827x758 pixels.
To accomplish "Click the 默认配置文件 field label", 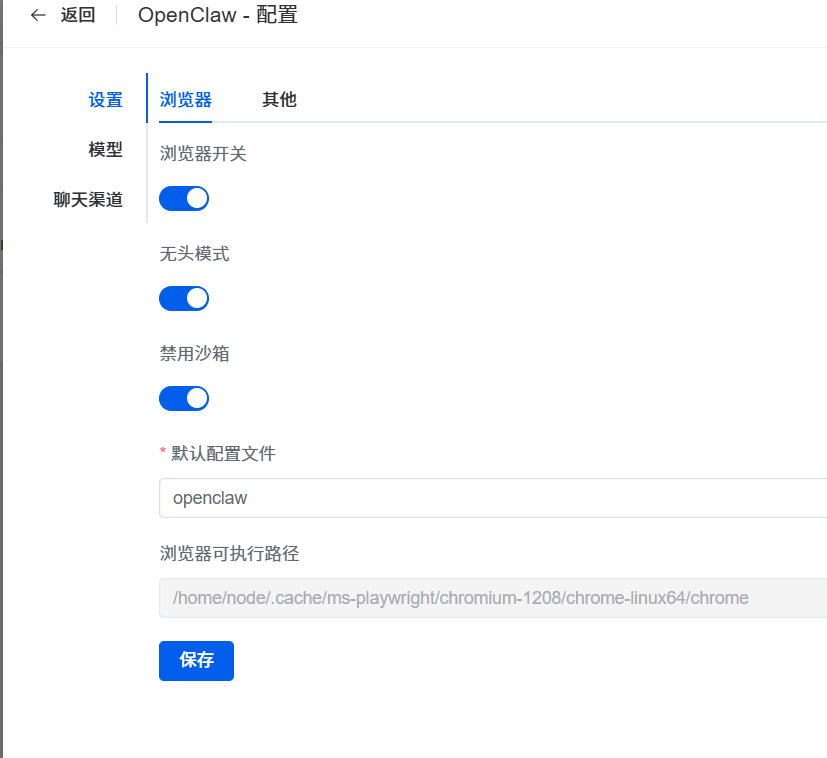I will [x=223, y=454].
